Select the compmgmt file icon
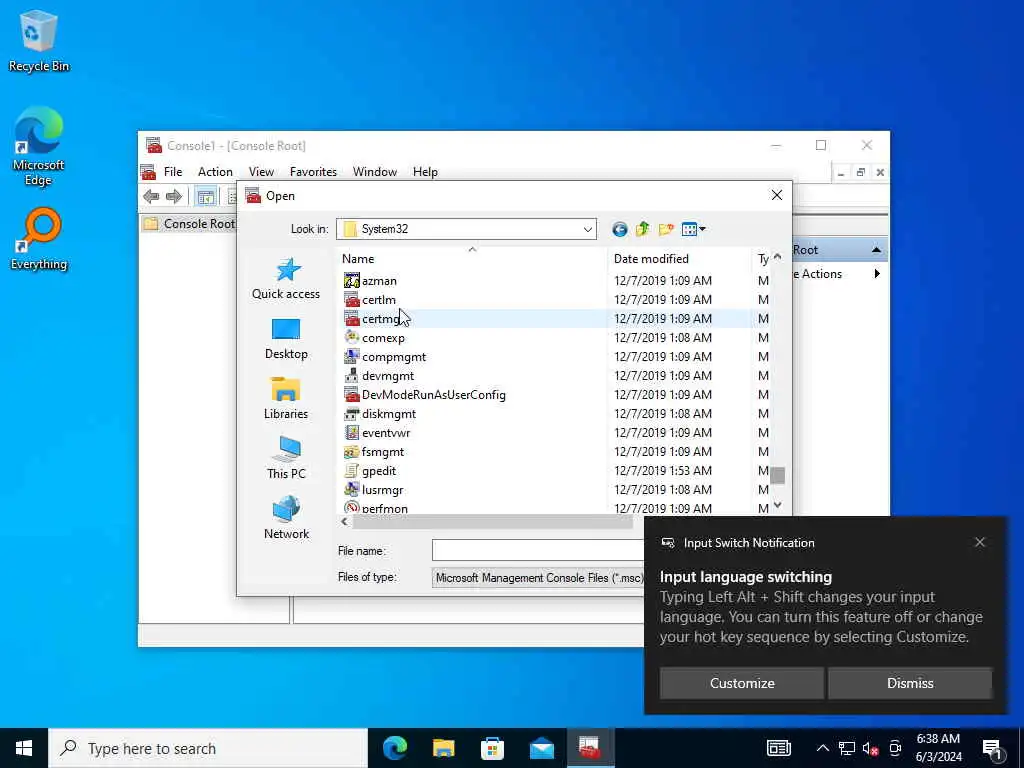This screenshot has width=1024, height=768. coord(351,357)
